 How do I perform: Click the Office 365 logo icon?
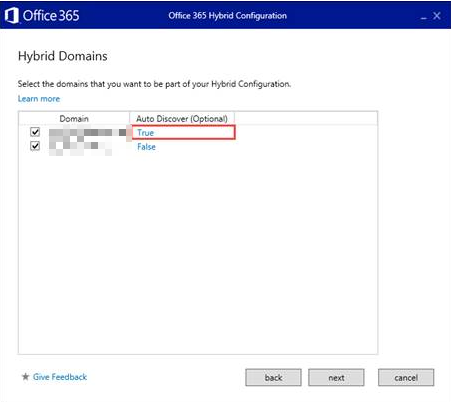(x=11, y=16)
